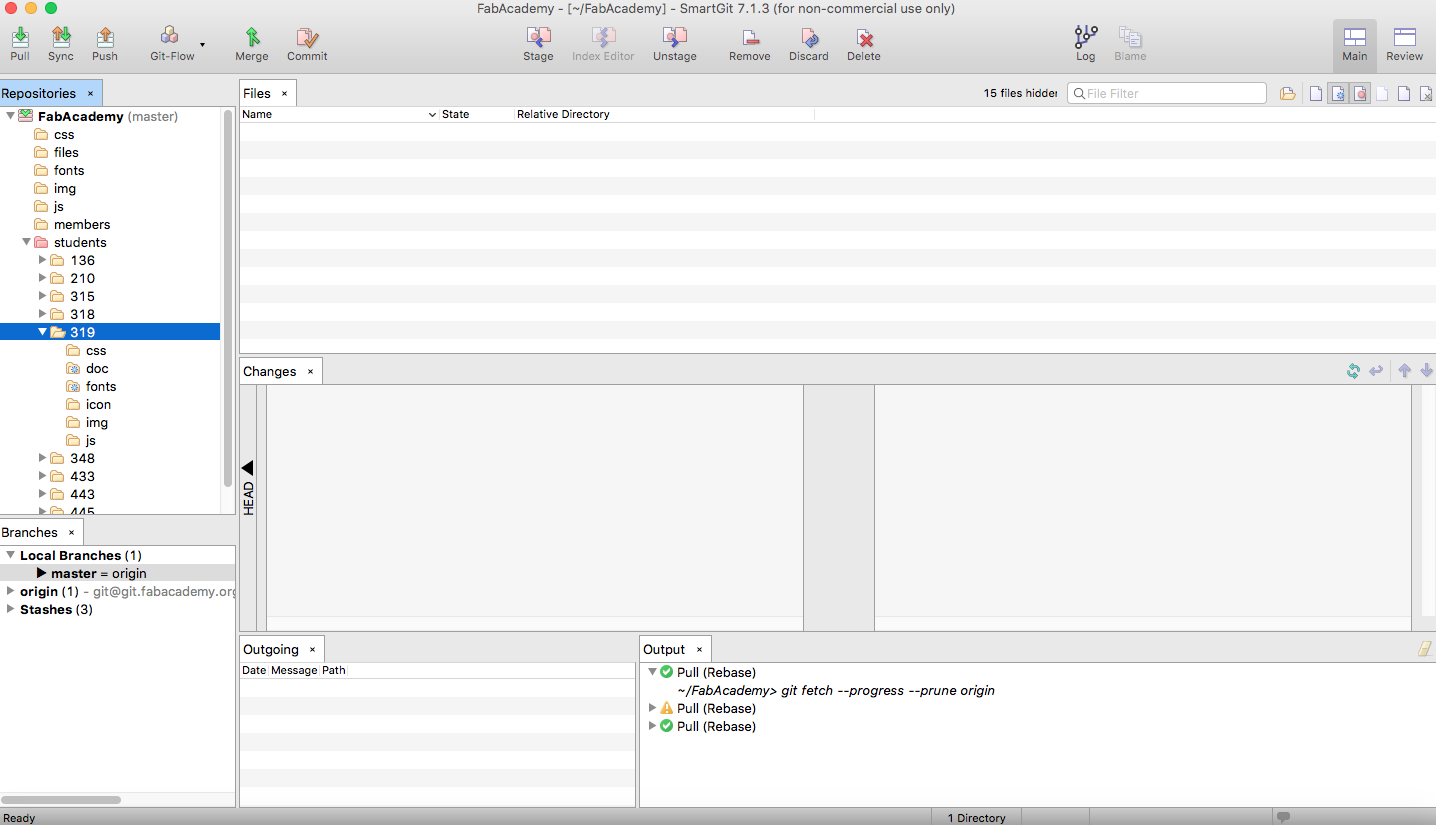Sort files by Name column header
This screenshot has width=1436, height=825.
(x=339, y=114)
